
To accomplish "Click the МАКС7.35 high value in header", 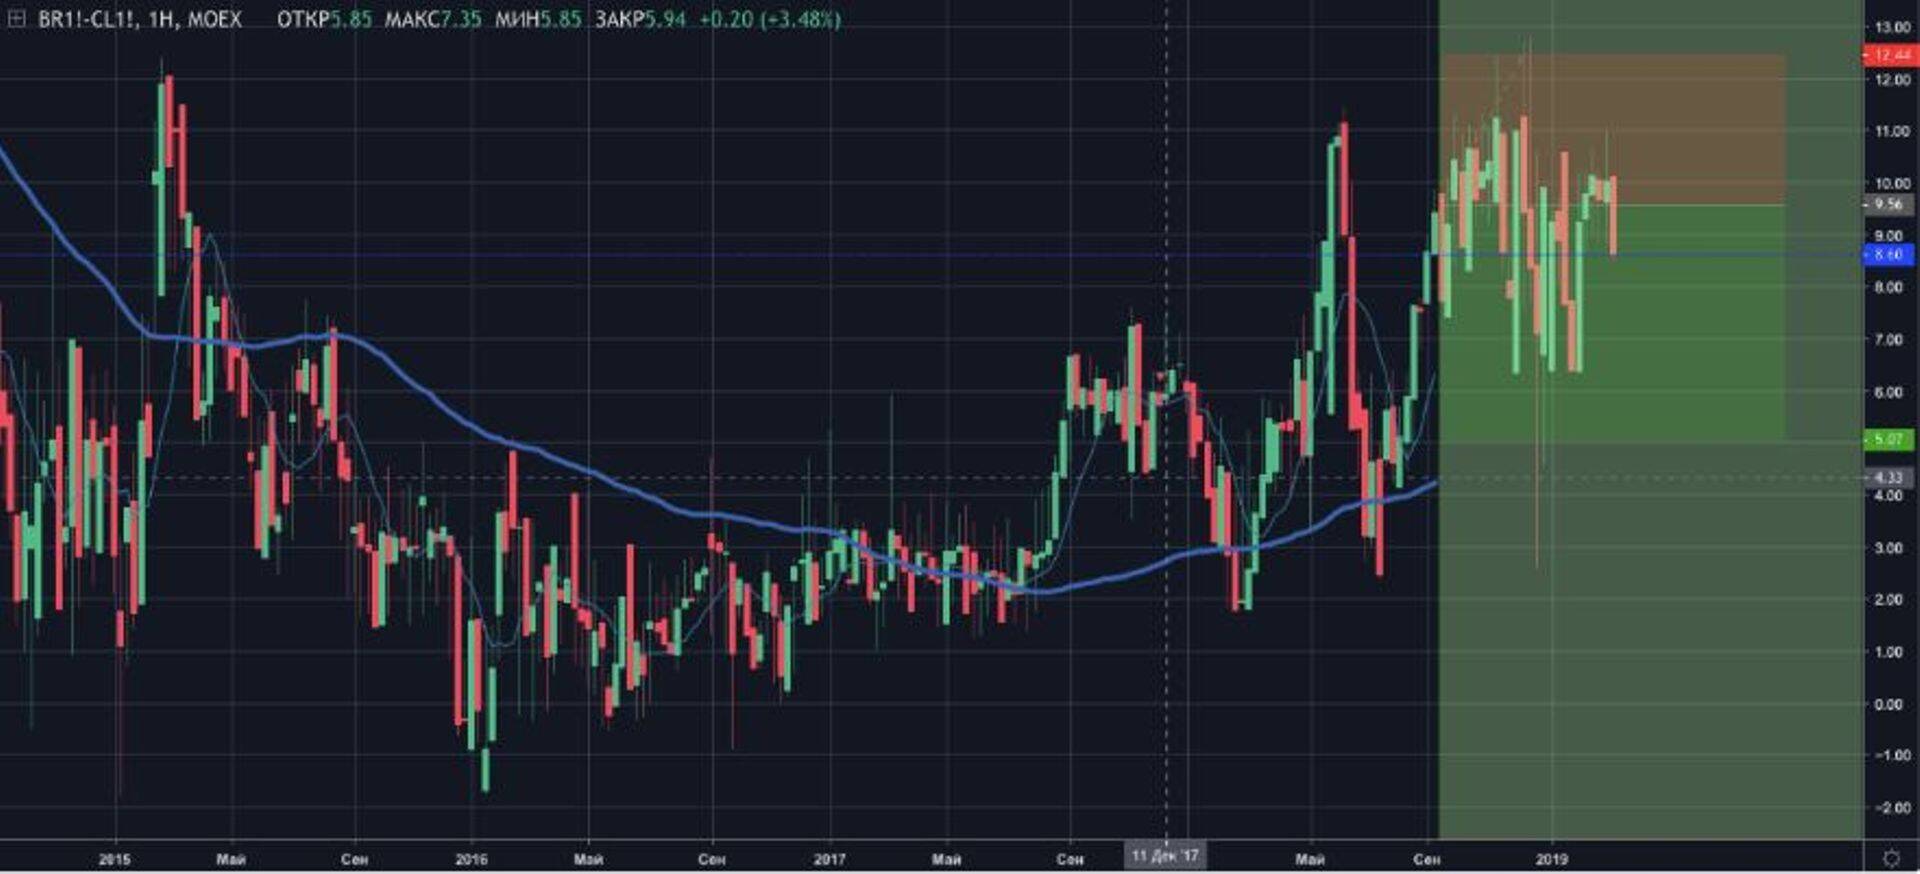I will [433, 19].
